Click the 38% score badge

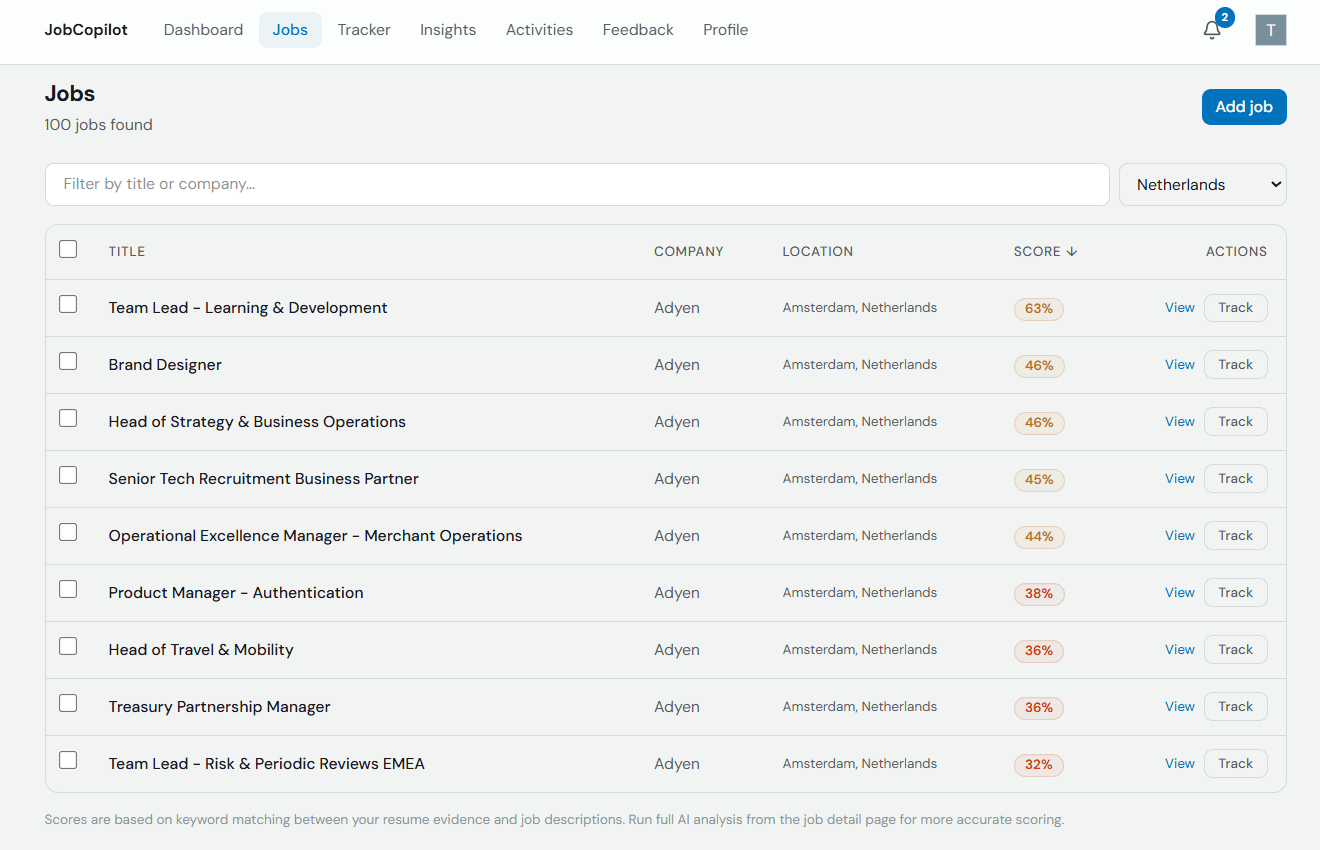click(1039, 594)
